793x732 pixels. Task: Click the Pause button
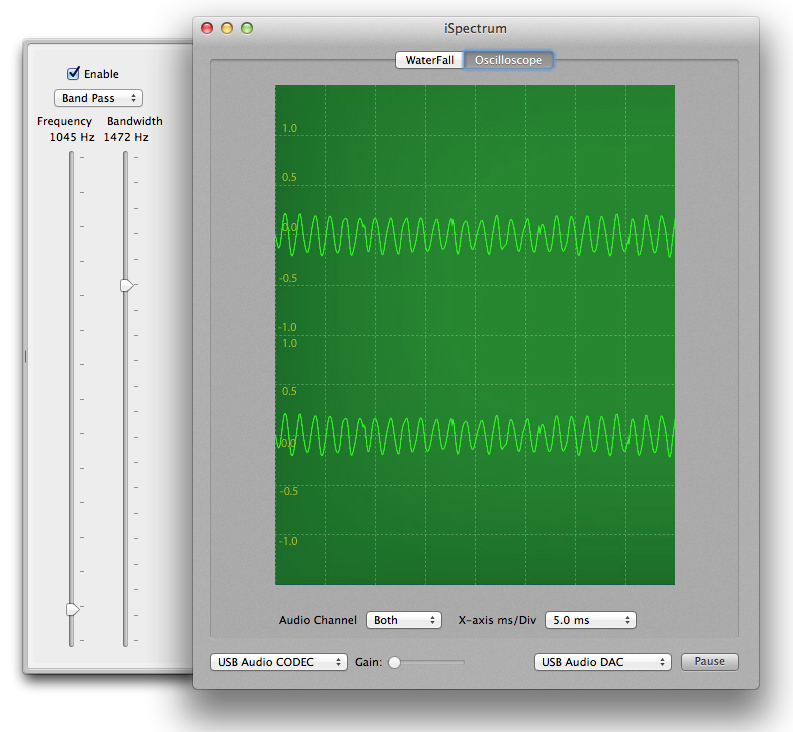(710, 662)
